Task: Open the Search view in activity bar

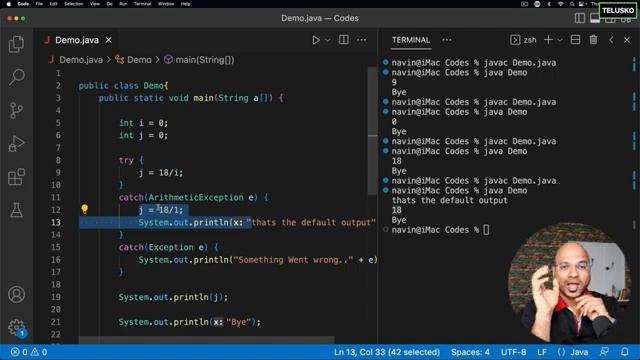Action: coord(16,77)
